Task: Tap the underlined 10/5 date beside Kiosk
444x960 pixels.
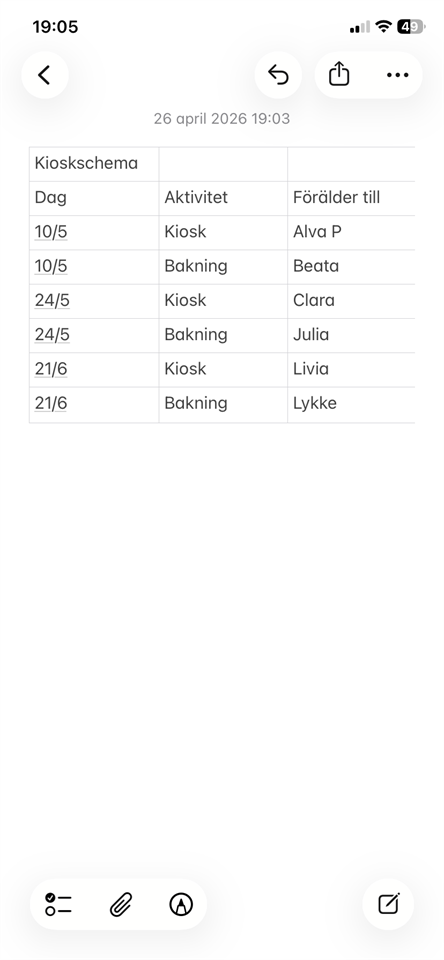Action: [x=51, y=232]
